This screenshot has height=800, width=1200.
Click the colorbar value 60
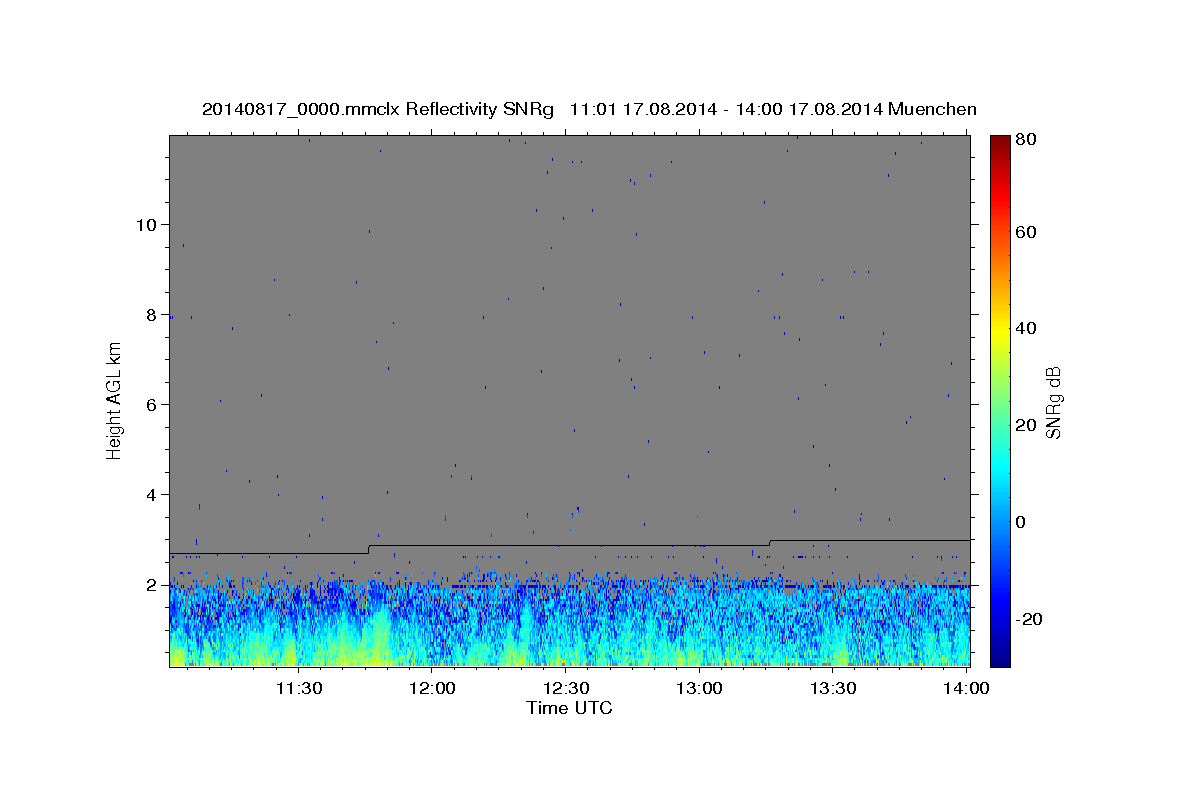1028,231
